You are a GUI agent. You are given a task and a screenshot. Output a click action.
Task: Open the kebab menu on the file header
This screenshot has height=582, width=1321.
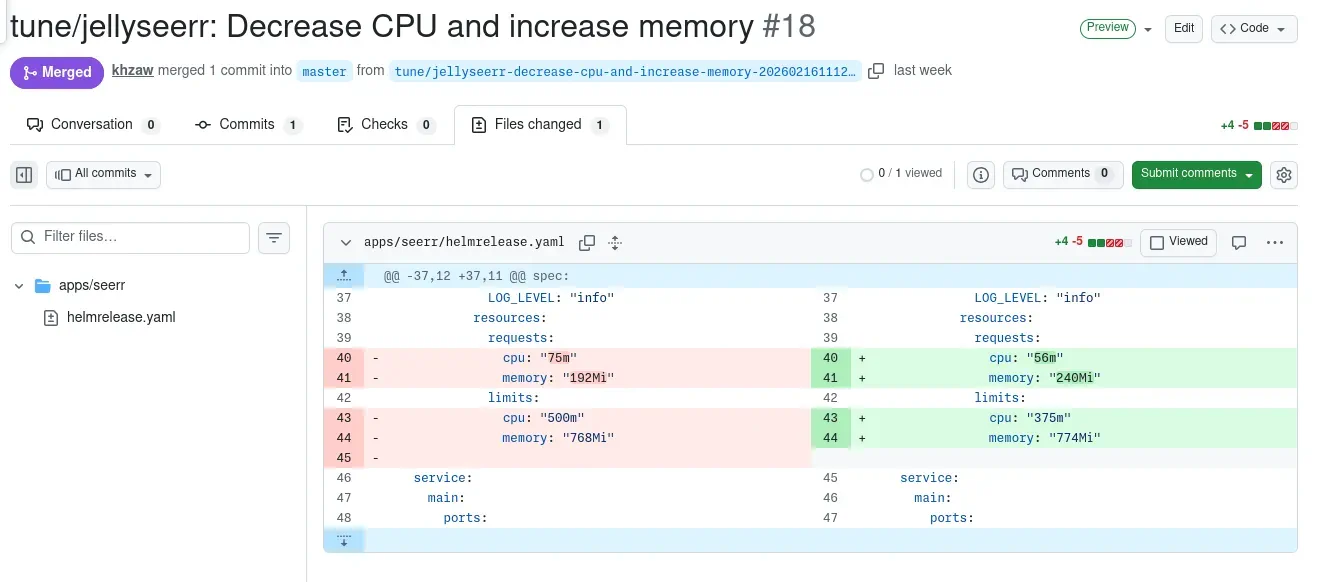pos(1276,242)
